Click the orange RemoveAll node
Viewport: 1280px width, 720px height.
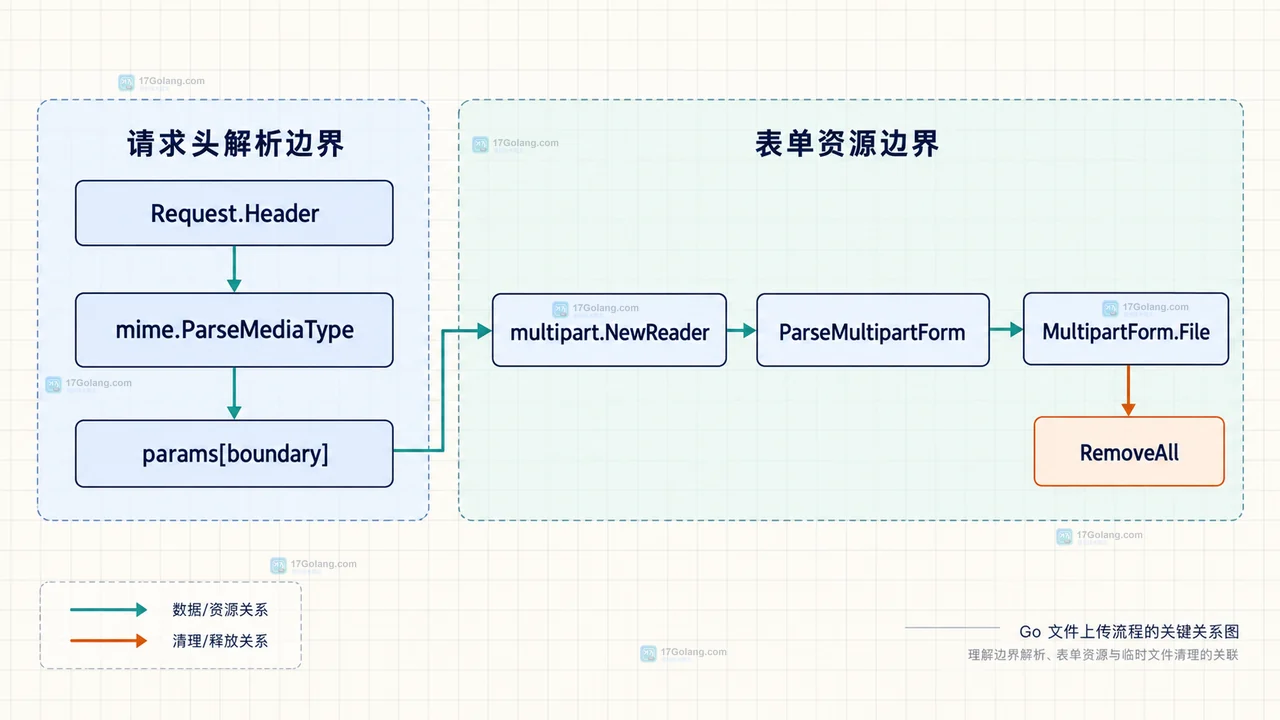1129,452
